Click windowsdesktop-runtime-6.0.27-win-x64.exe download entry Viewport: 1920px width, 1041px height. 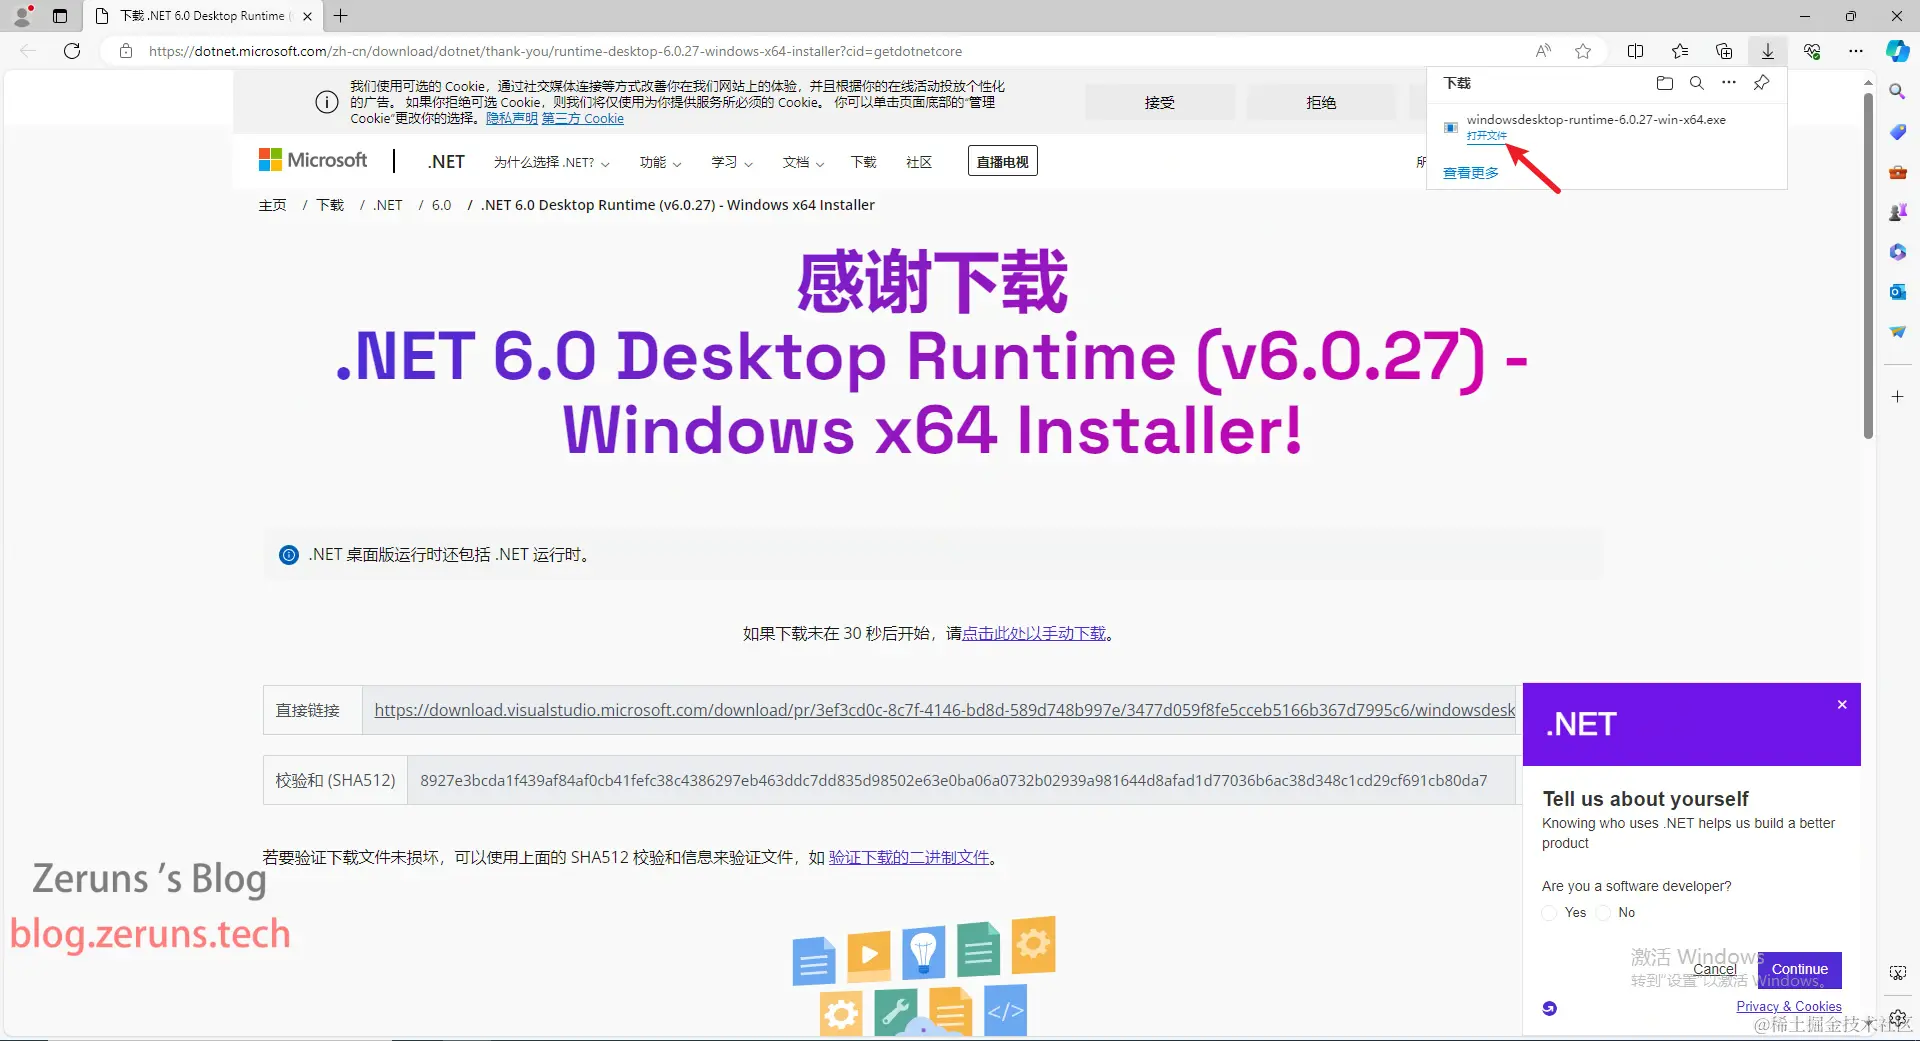tap(1596, 120)
